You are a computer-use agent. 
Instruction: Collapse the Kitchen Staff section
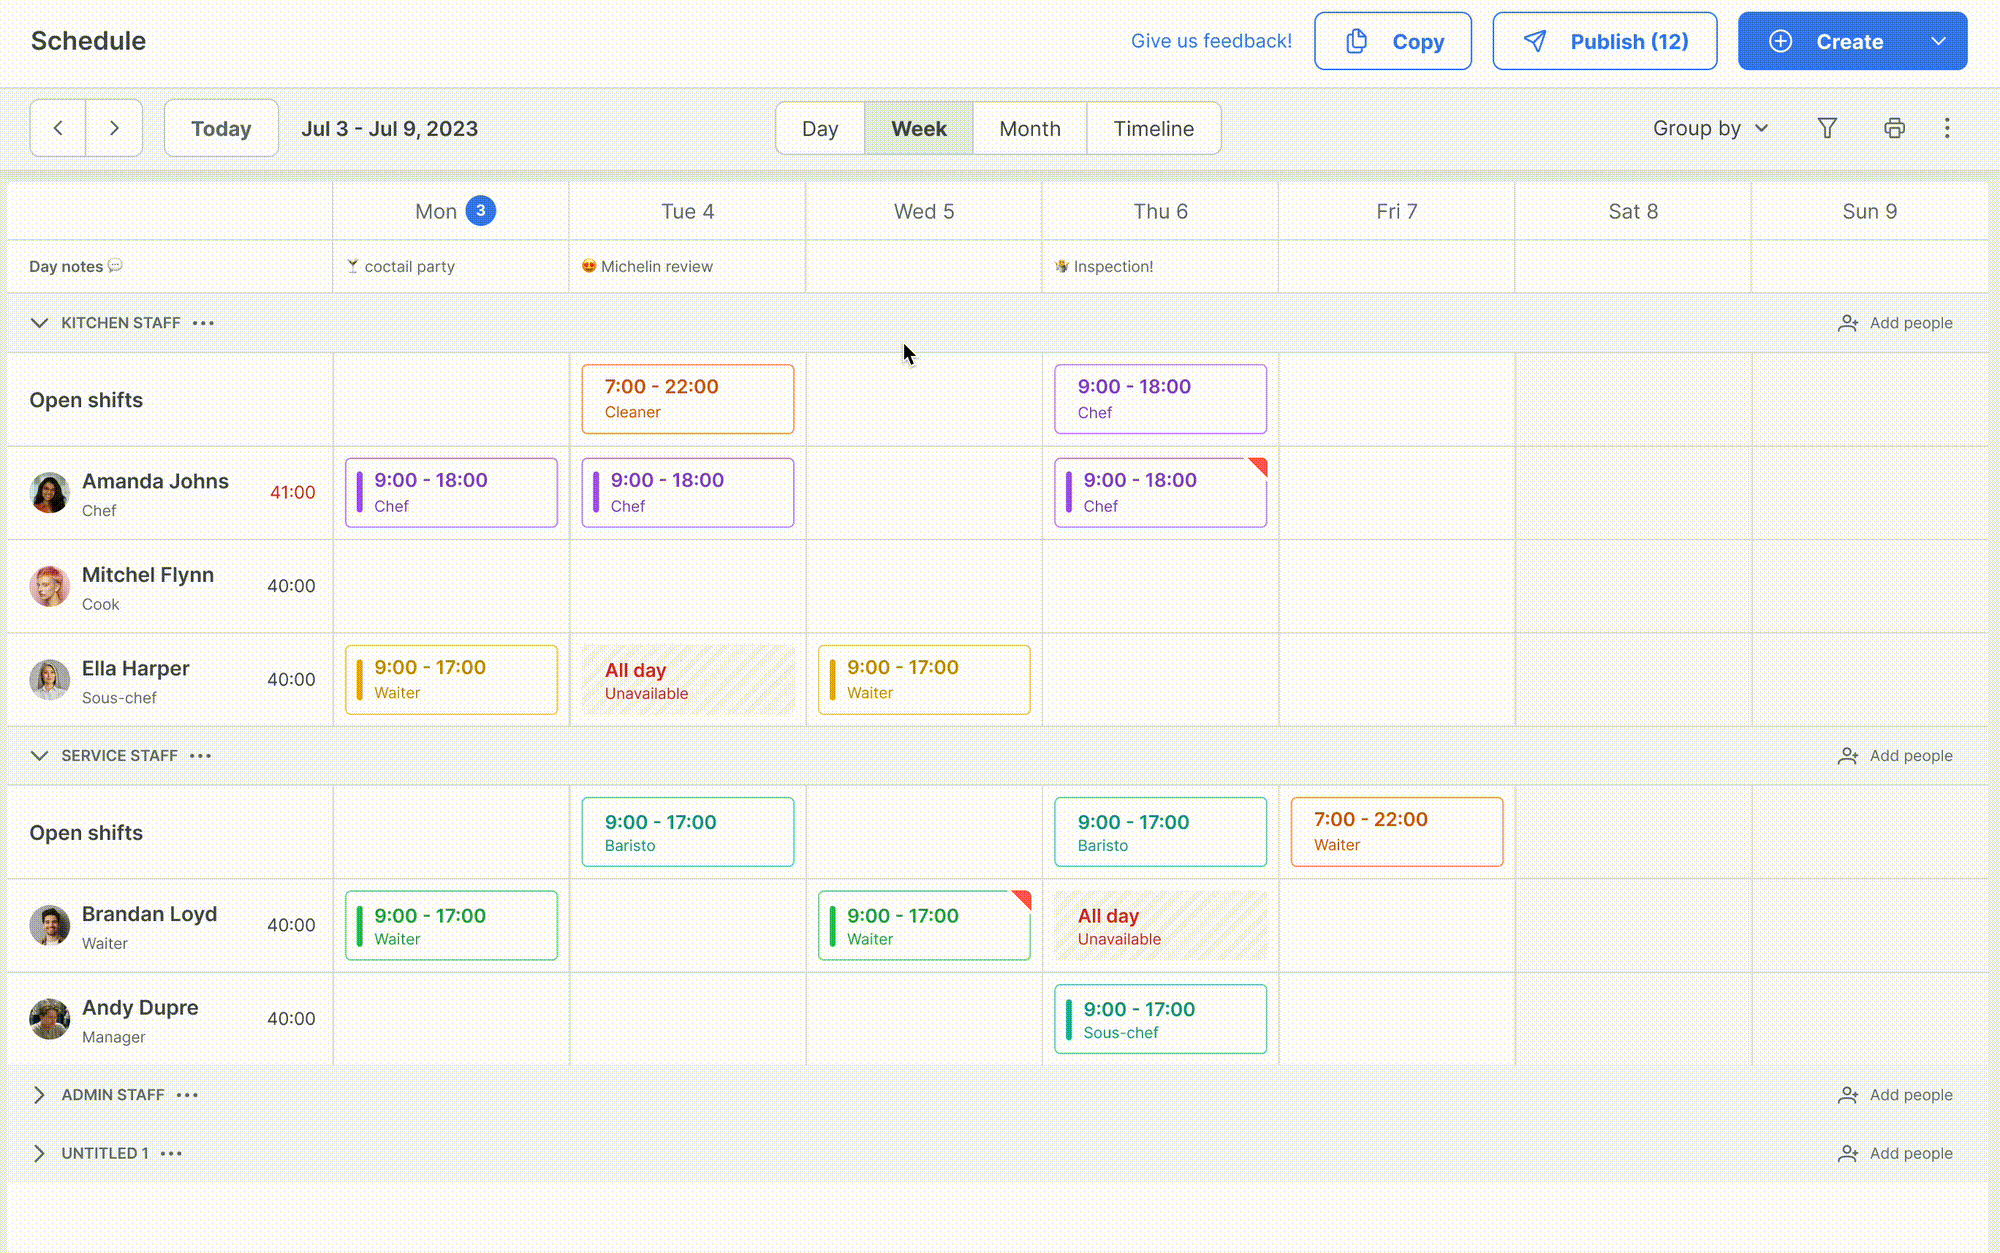click(x=39, y=322)
